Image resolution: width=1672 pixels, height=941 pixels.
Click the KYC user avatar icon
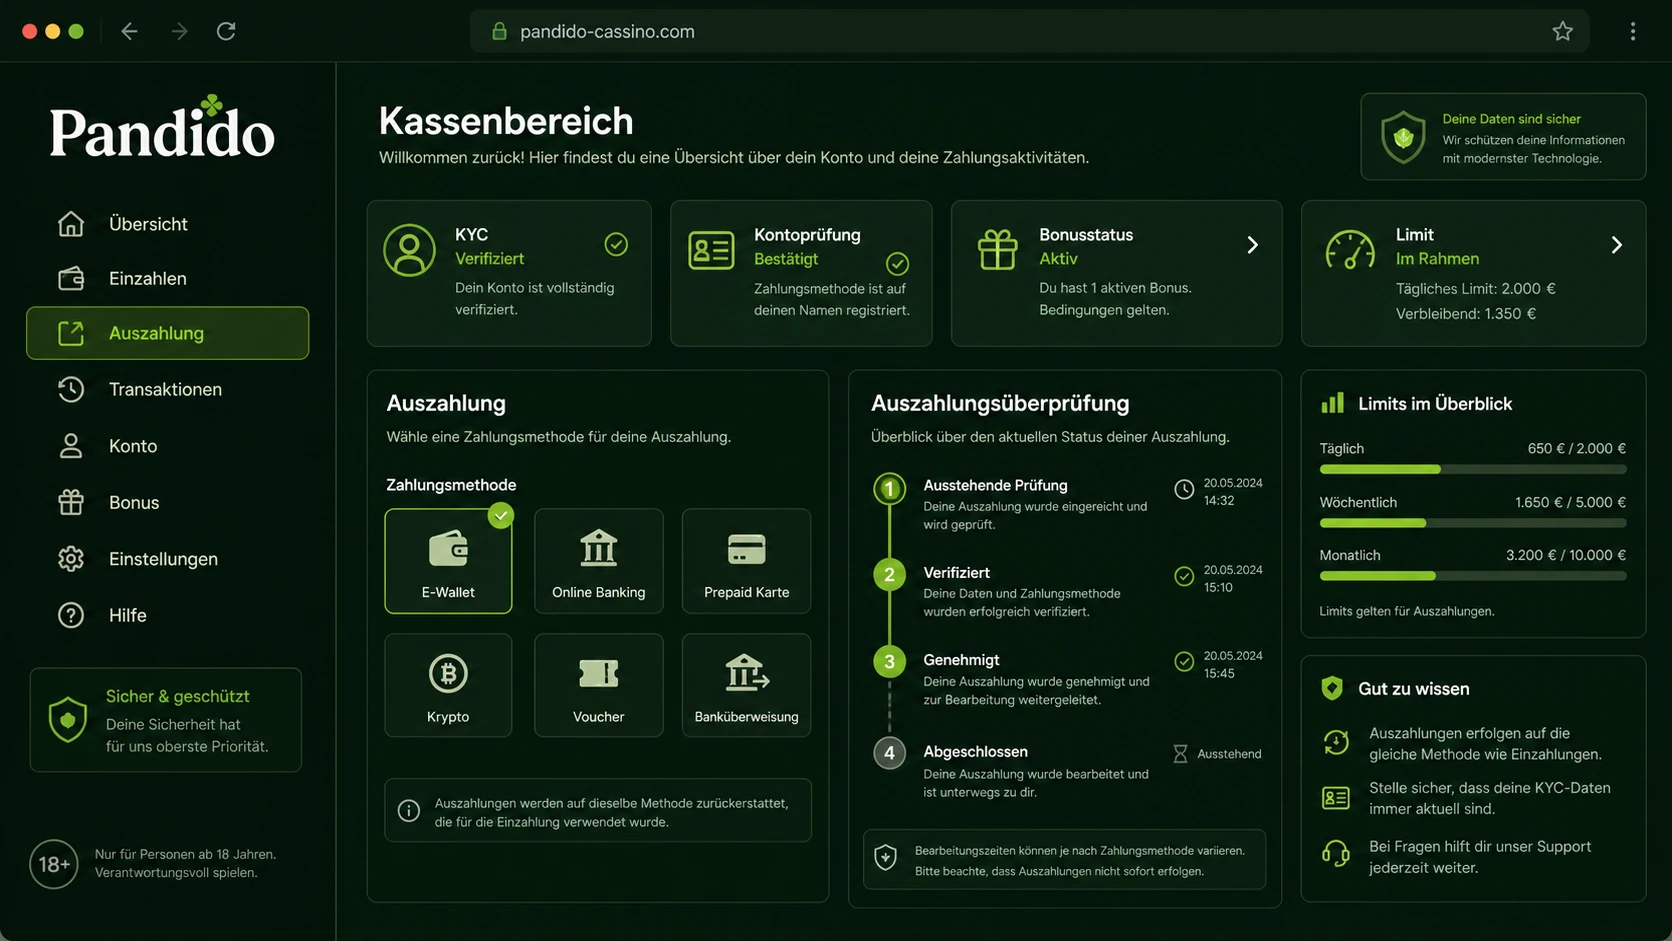point(410,250)
